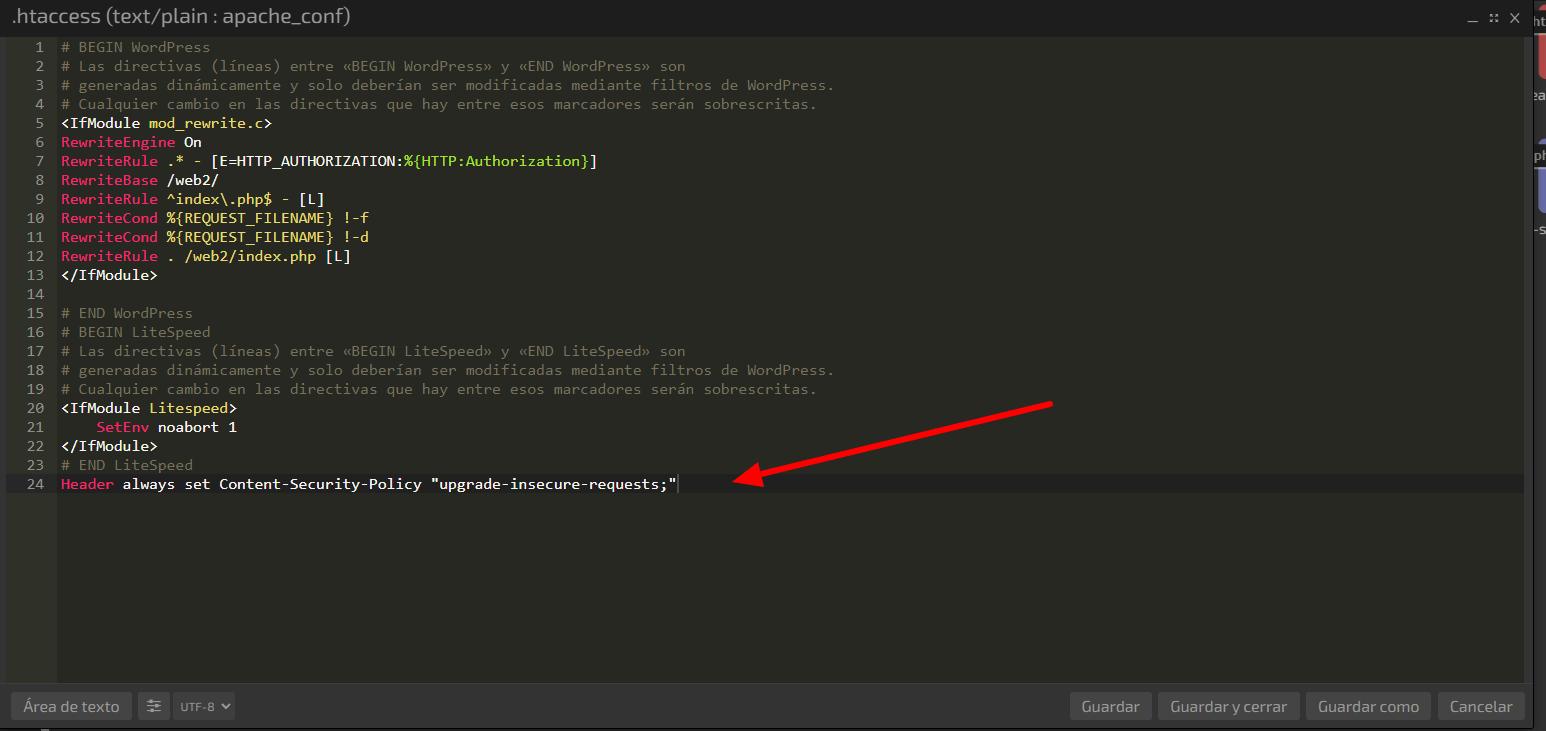Click the '# BEGIN LiteSpeed' comment line
The width and height of the screenshot is (1546, 731).
[x=136, y=332]
